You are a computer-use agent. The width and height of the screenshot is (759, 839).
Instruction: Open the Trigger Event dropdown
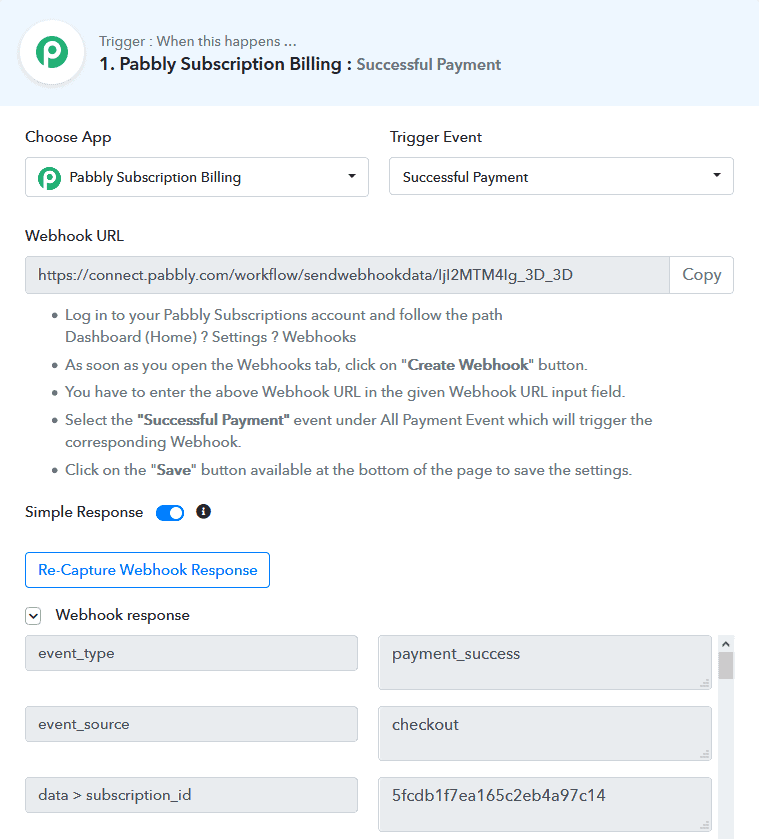coord(561,177)
